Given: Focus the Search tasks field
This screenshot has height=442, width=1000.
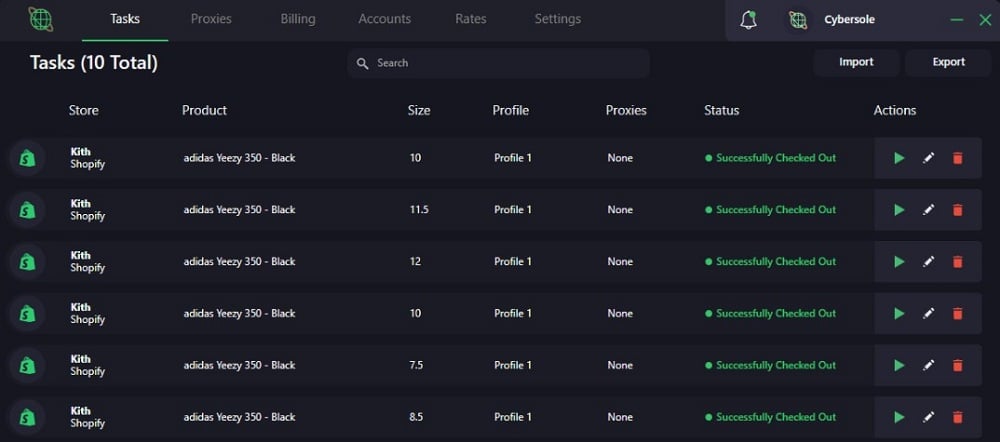Looking at the screenshot, I should pyautogui.click(x=499, y=63).
